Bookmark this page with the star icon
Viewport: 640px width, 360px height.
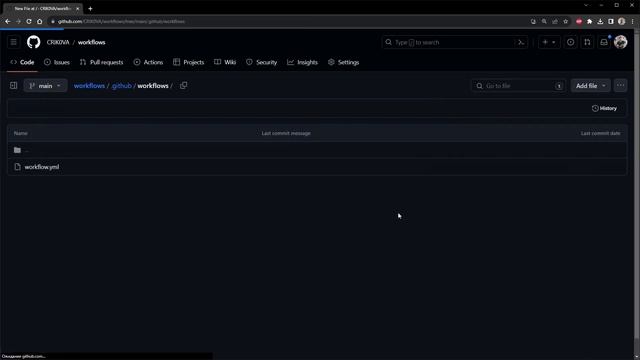tap(565, 21)
